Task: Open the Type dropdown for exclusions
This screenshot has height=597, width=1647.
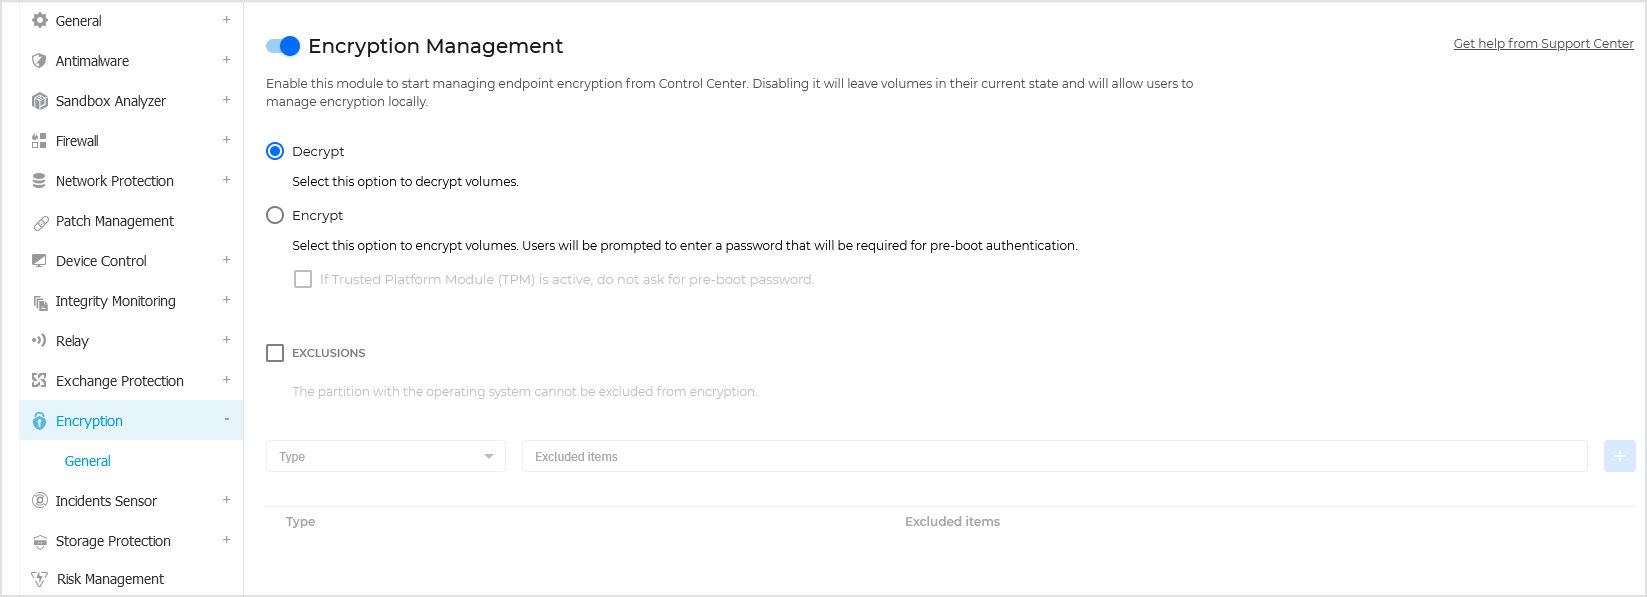Action: (386, 456)
